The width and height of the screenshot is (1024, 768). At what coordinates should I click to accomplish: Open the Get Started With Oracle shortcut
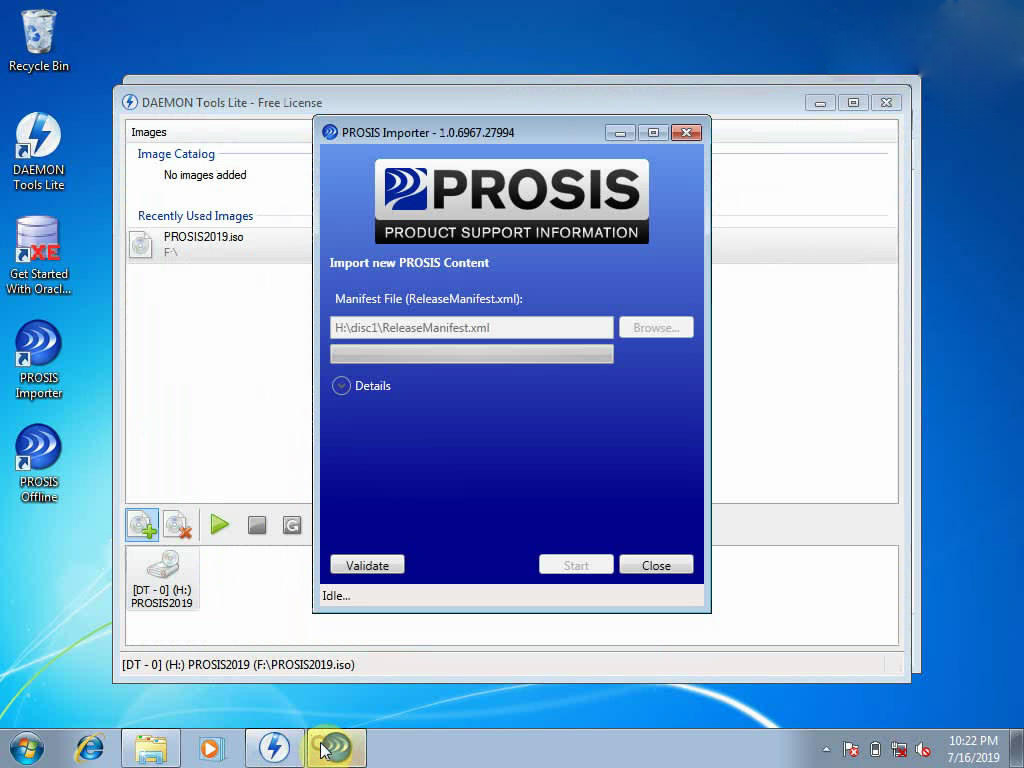(39, 254)
